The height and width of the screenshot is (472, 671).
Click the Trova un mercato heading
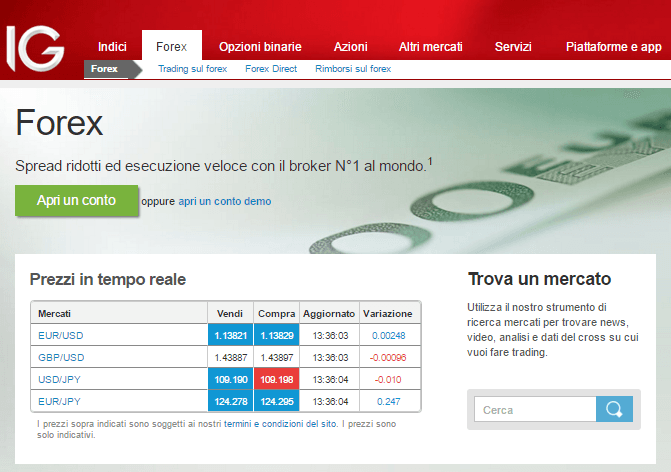pyautogui.click(x=539, y=279)
